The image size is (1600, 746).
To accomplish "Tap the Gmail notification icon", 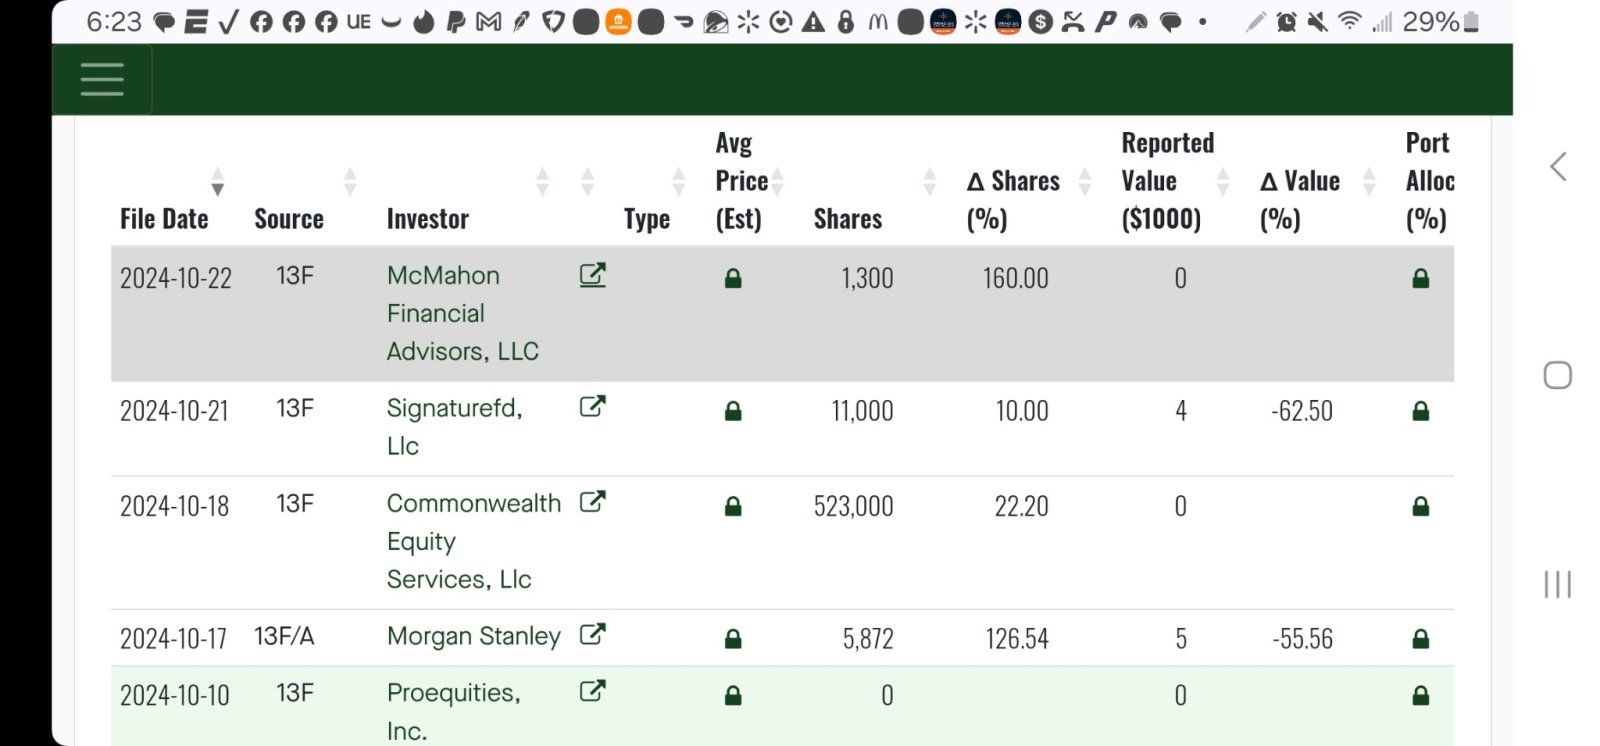I will click(489, 21).
